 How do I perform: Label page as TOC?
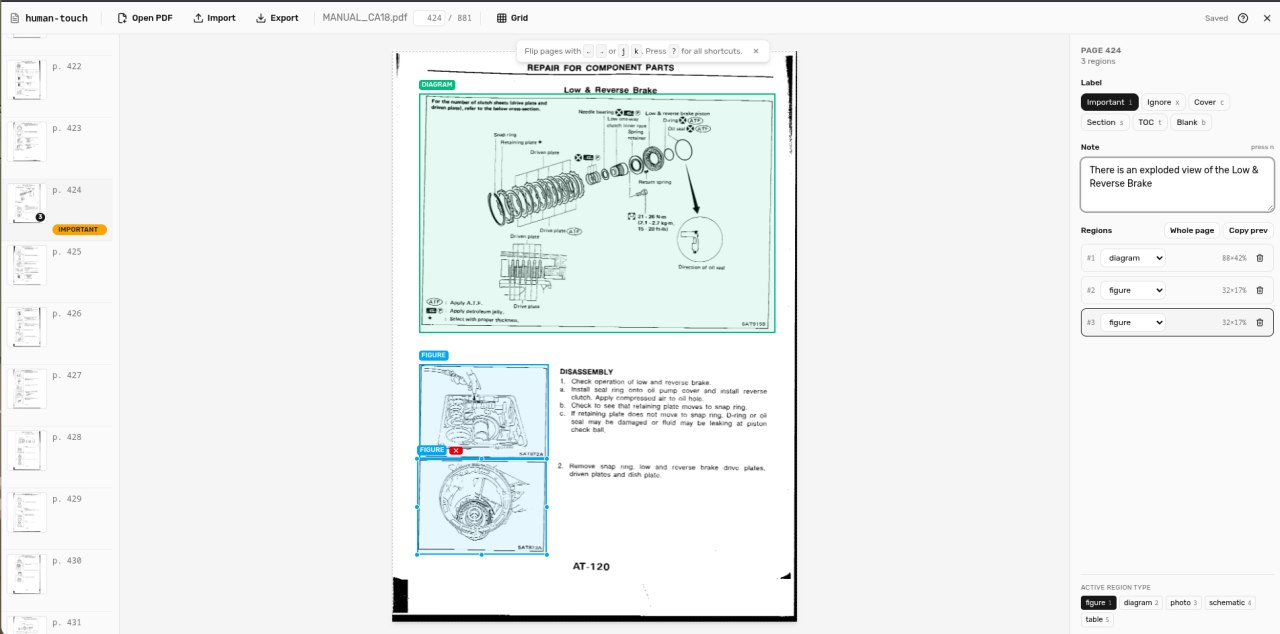(x=1150, y=122)
